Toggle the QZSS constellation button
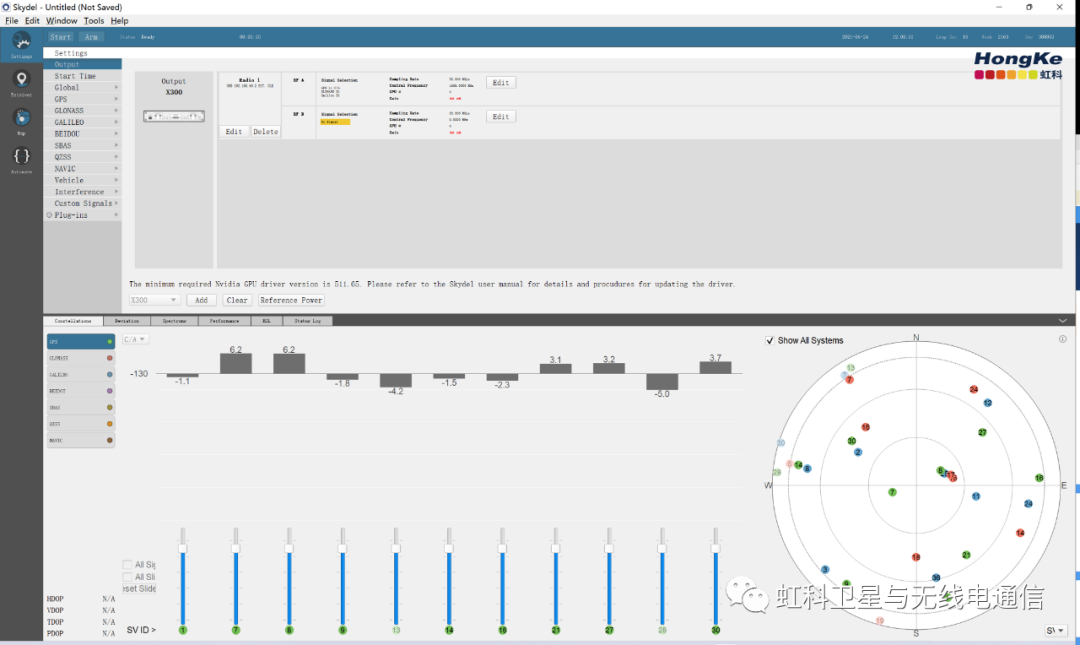Screen dimensions: 1080x645 tap(81, 424)
